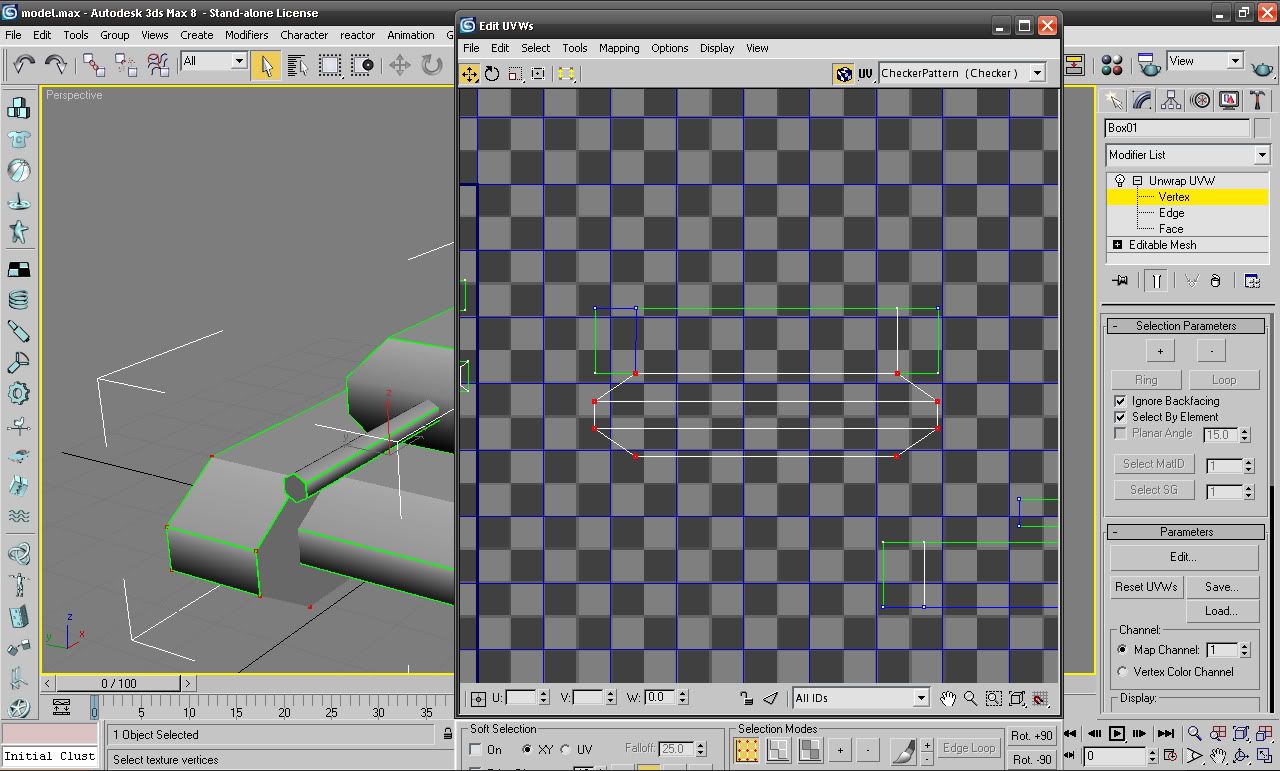Open Display menu in Edit UVWs

(717, 48)
